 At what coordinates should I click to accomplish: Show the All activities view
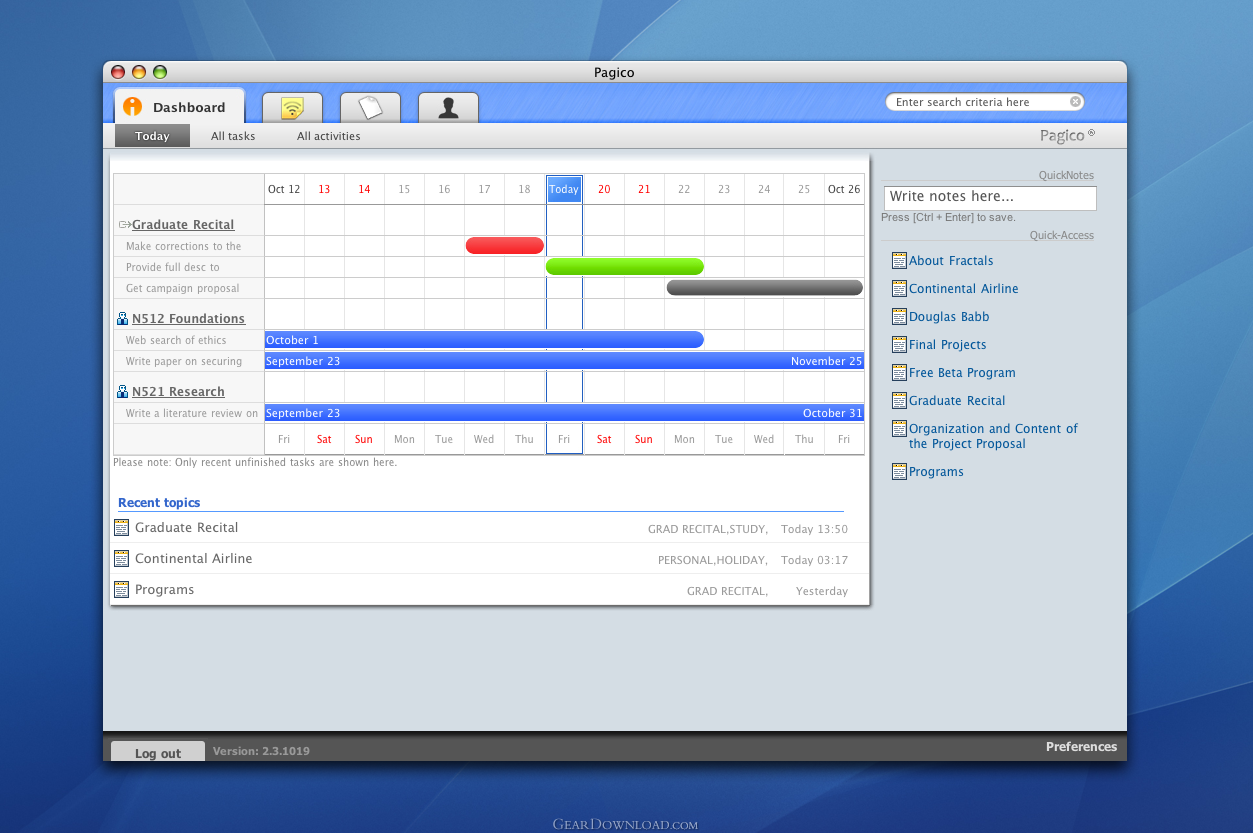[x=329, y=136]
